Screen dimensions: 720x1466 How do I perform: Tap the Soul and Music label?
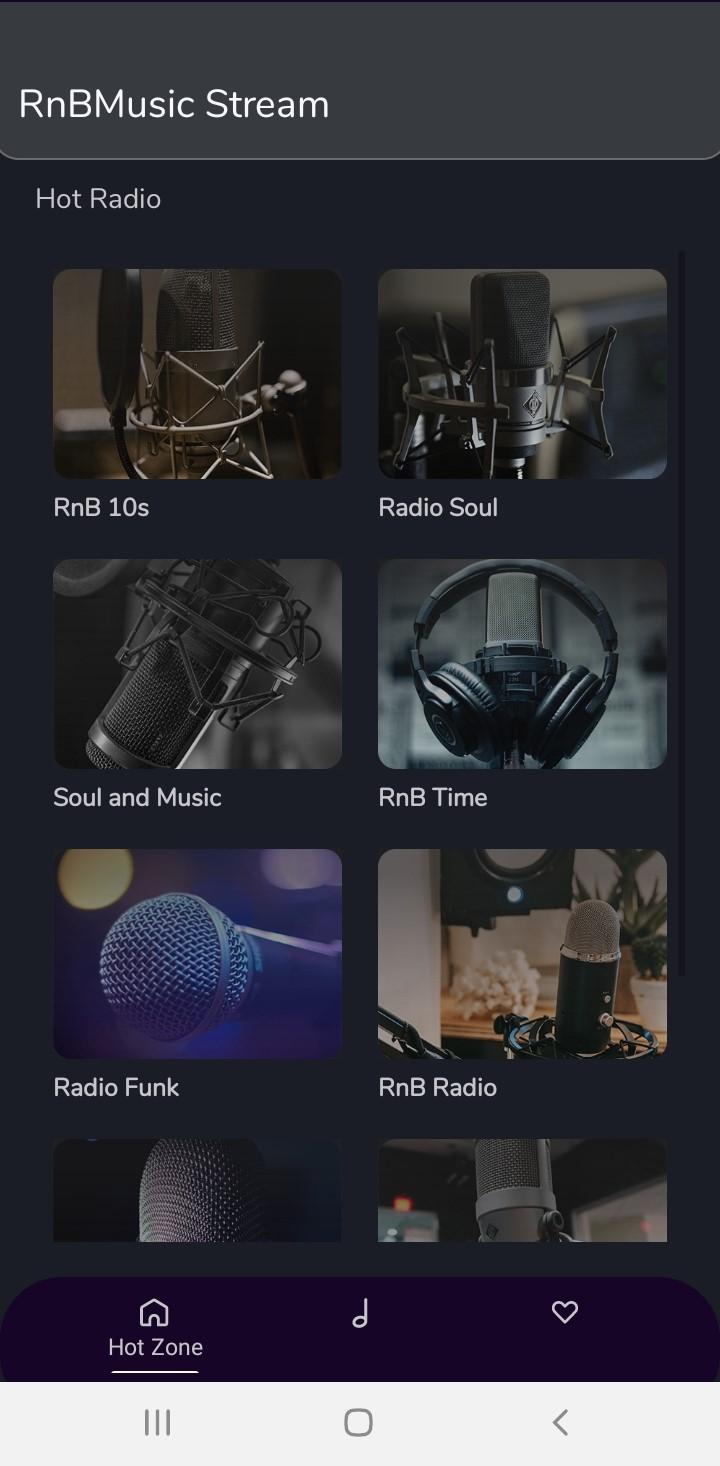(137, 798)
